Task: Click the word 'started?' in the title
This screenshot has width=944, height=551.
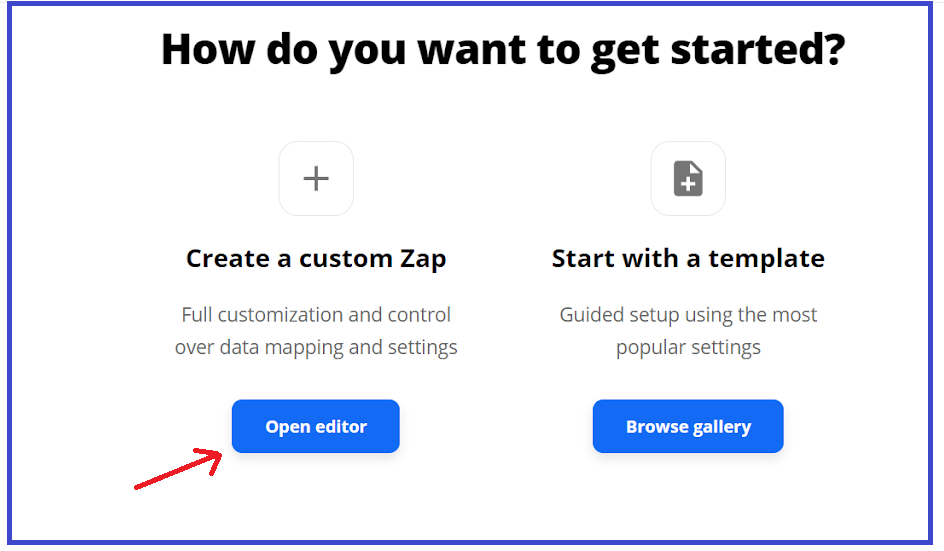Action: click(758, 49)
